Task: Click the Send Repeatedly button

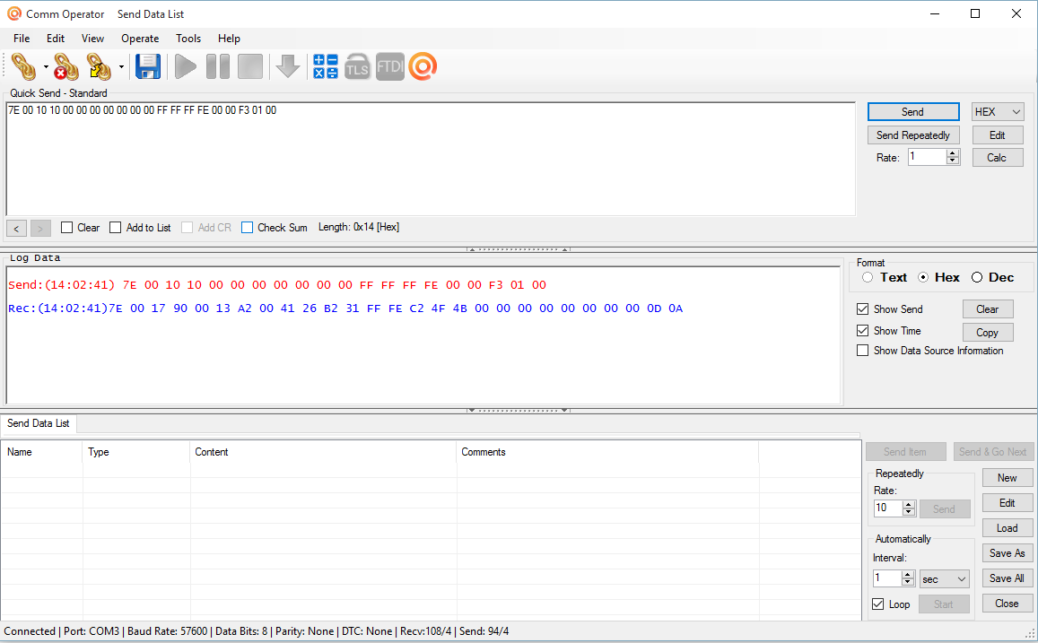Action: 912,135
